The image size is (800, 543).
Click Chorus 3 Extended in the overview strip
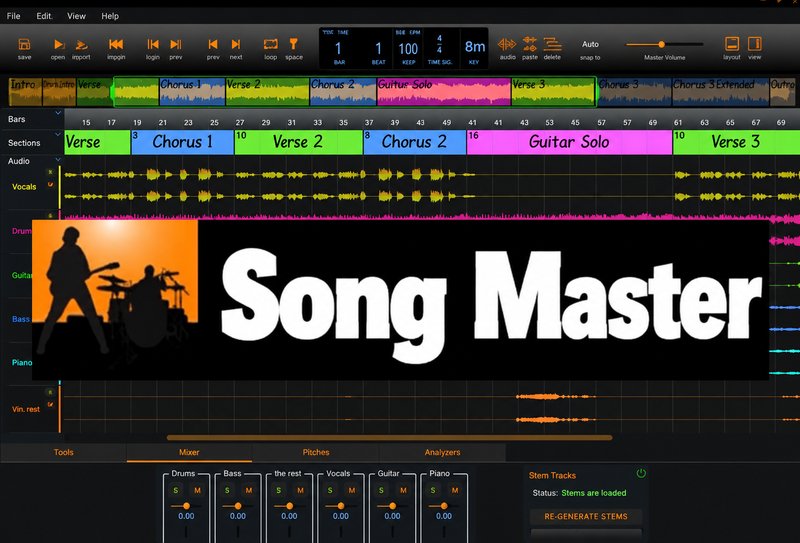(x=720, y=91)
